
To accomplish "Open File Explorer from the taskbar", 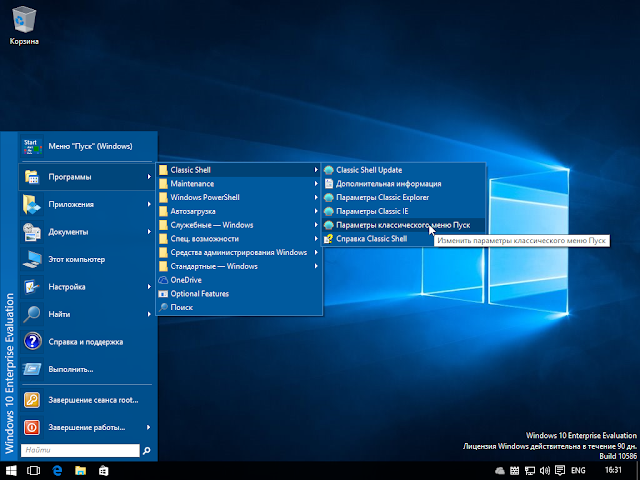I will pyautogui.click(x=80, y=471).
